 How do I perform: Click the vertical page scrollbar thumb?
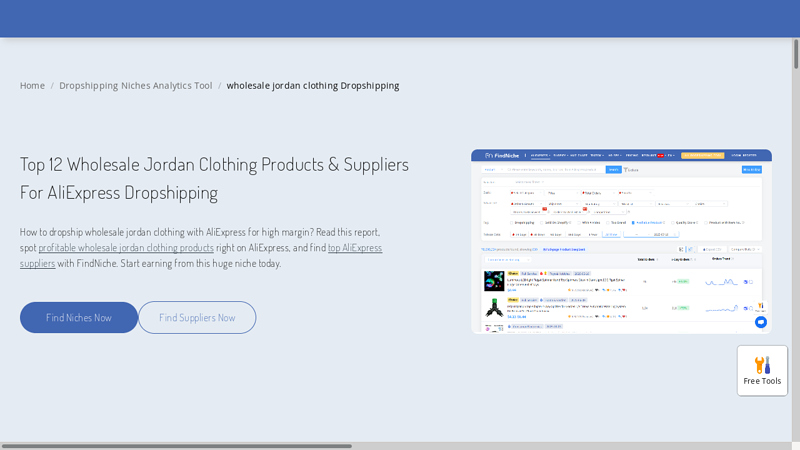[x=796, y=54]
